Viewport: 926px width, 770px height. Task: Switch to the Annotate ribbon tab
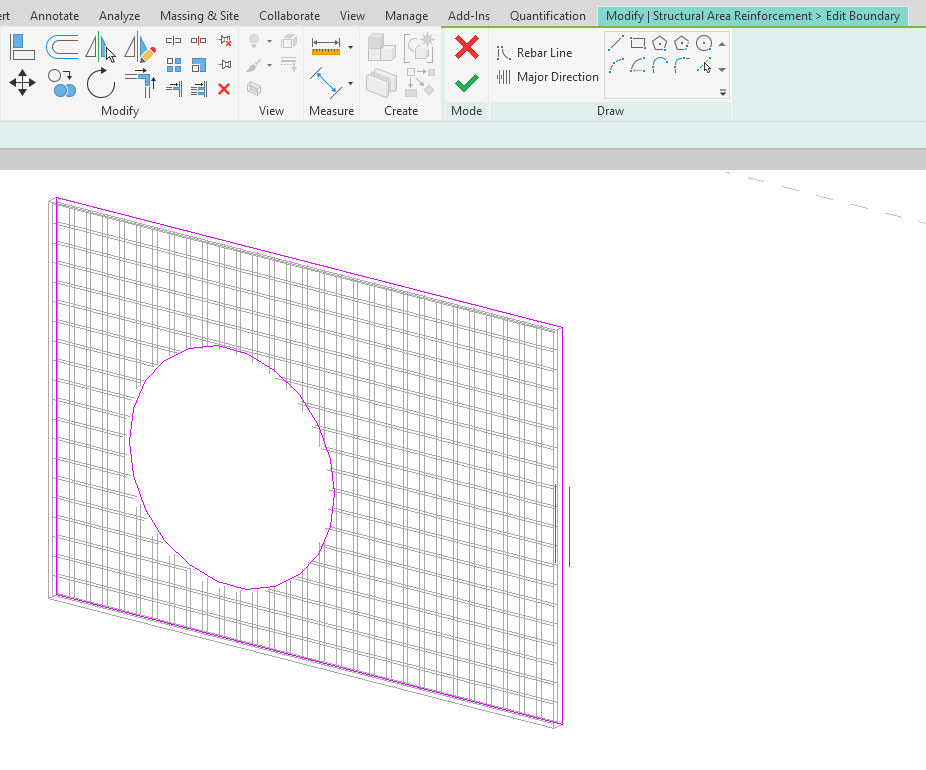click(54, 15)
